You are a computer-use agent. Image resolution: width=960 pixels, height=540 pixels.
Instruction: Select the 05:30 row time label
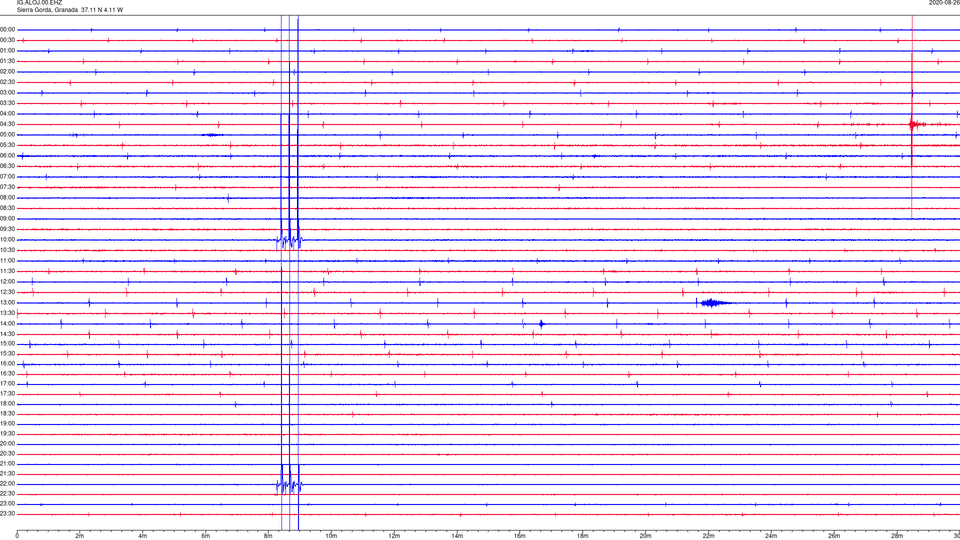coord(7,145)
